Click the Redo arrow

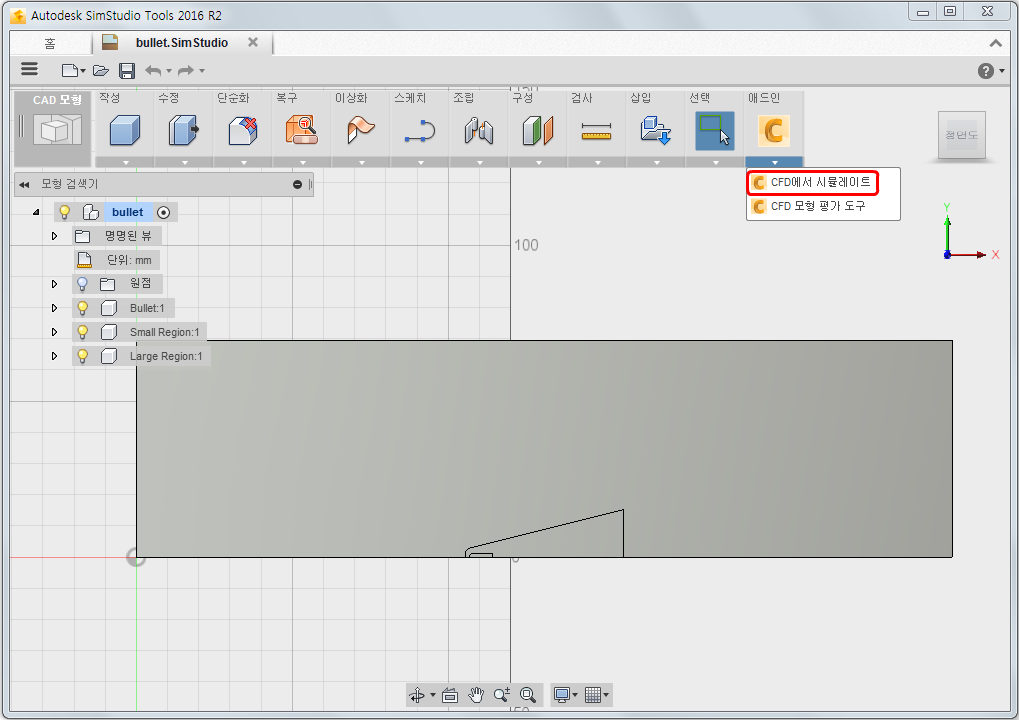(x=187, y=70)
